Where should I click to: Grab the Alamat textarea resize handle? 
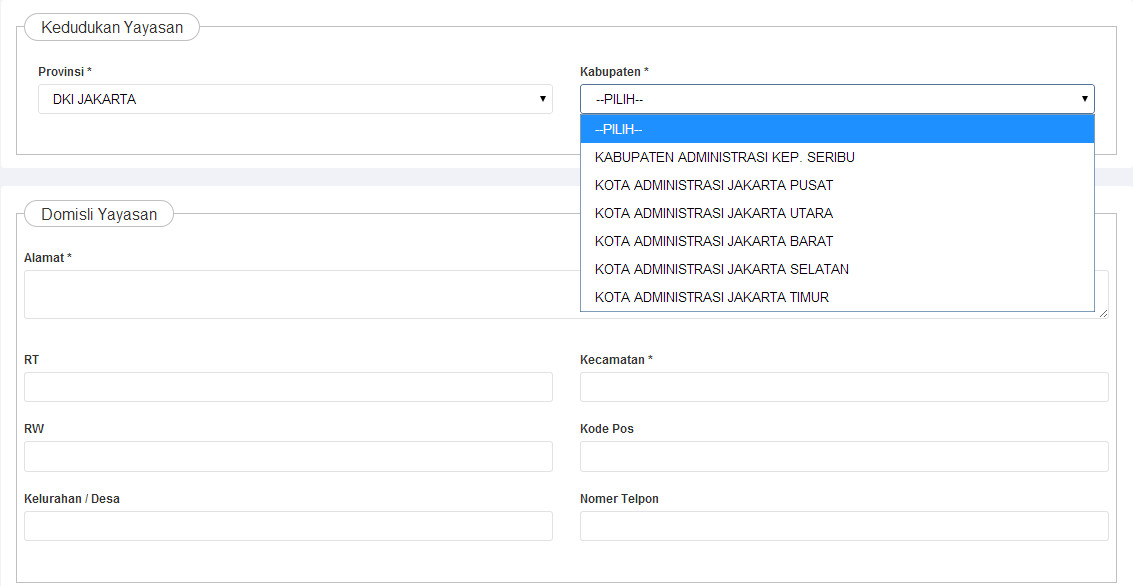coord(1103,313)
